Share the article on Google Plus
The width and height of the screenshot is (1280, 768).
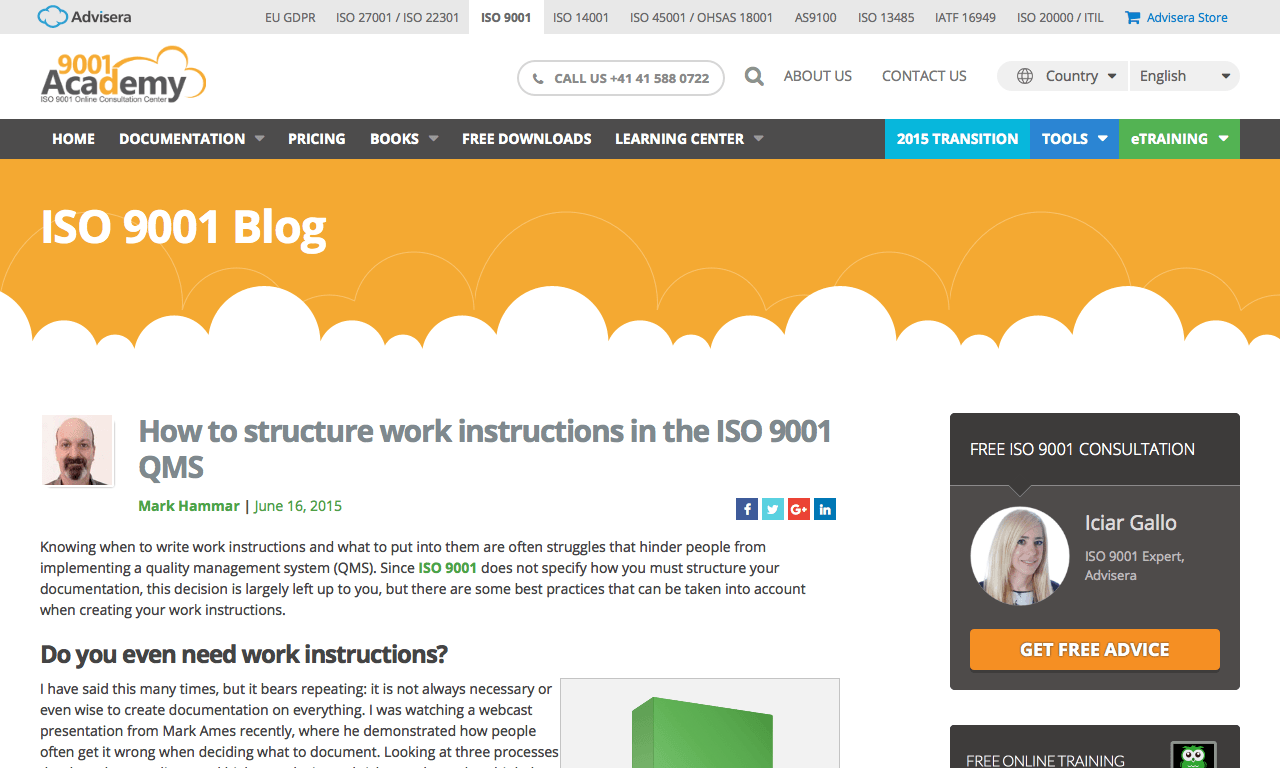799,509
